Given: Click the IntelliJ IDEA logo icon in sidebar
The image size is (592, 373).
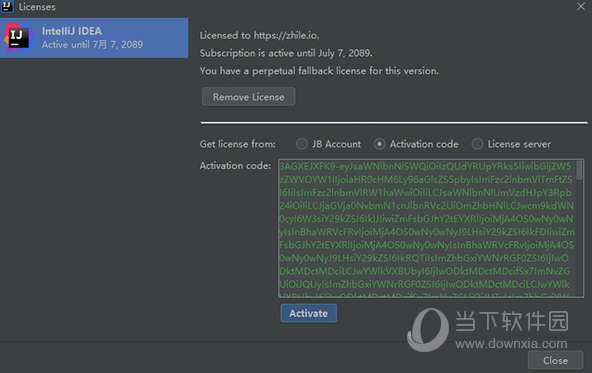Looking at the screenshot, I should pos(17,38).
